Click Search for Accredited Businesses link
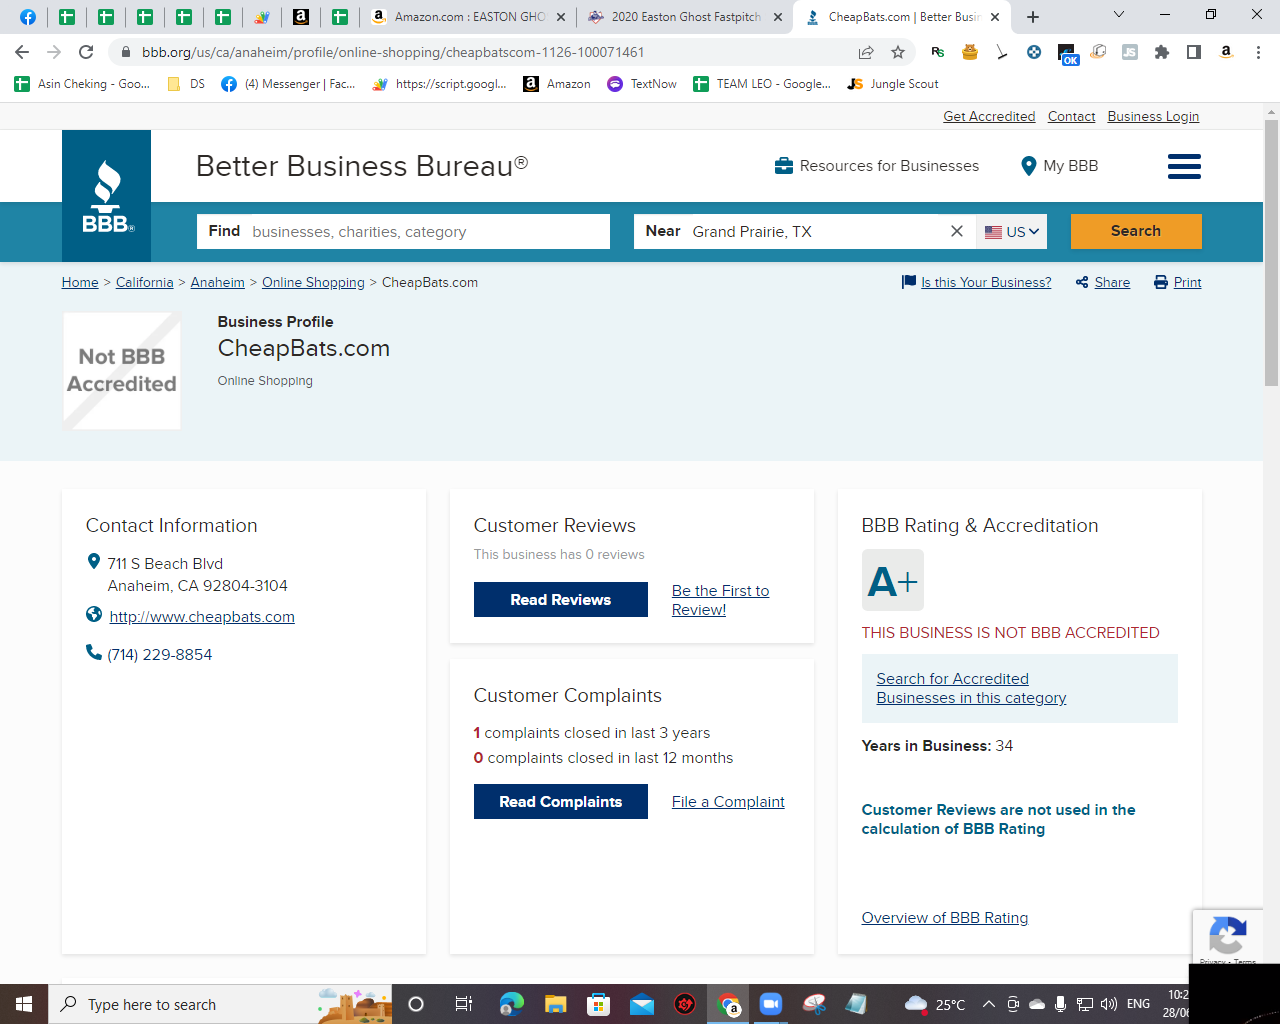1280x1024 pixels. pos(971,688)
